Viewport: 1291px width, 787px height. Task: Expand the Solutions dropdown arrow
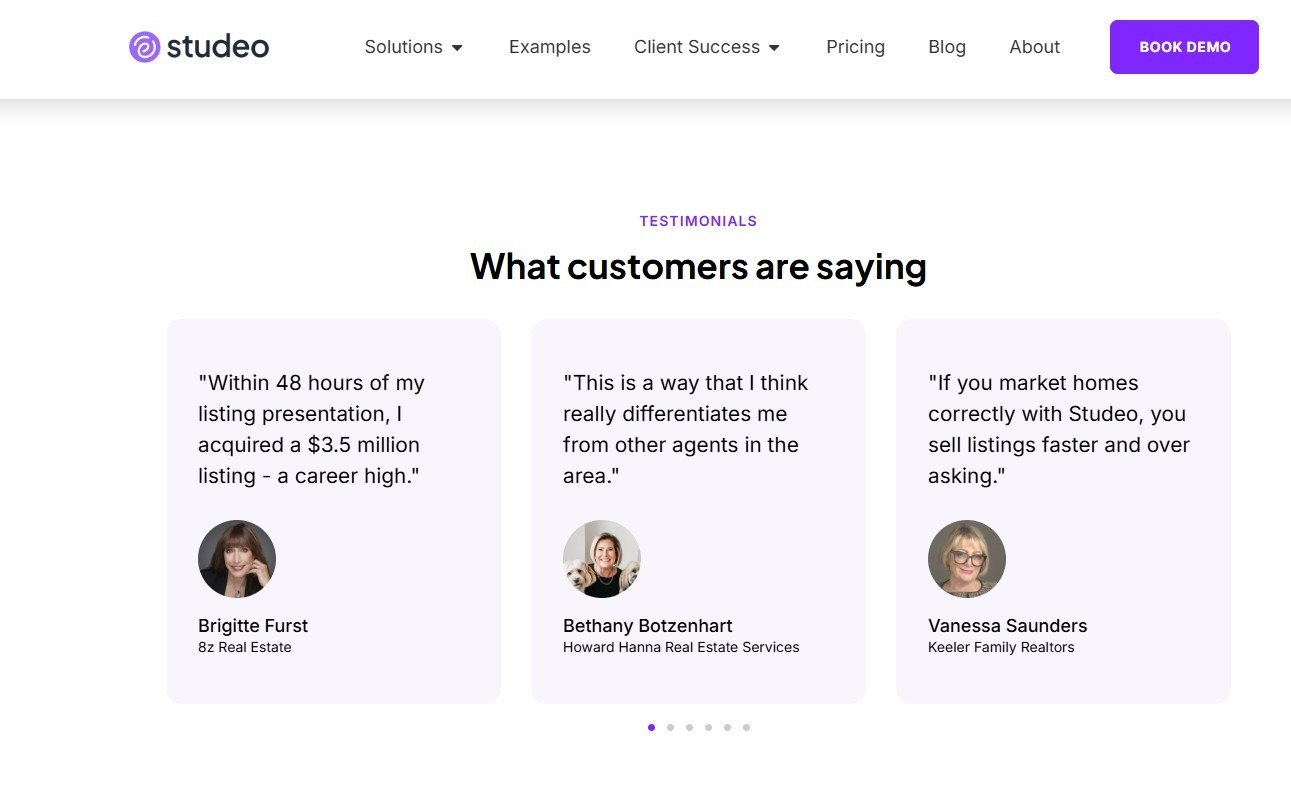(x=457, y=48)
